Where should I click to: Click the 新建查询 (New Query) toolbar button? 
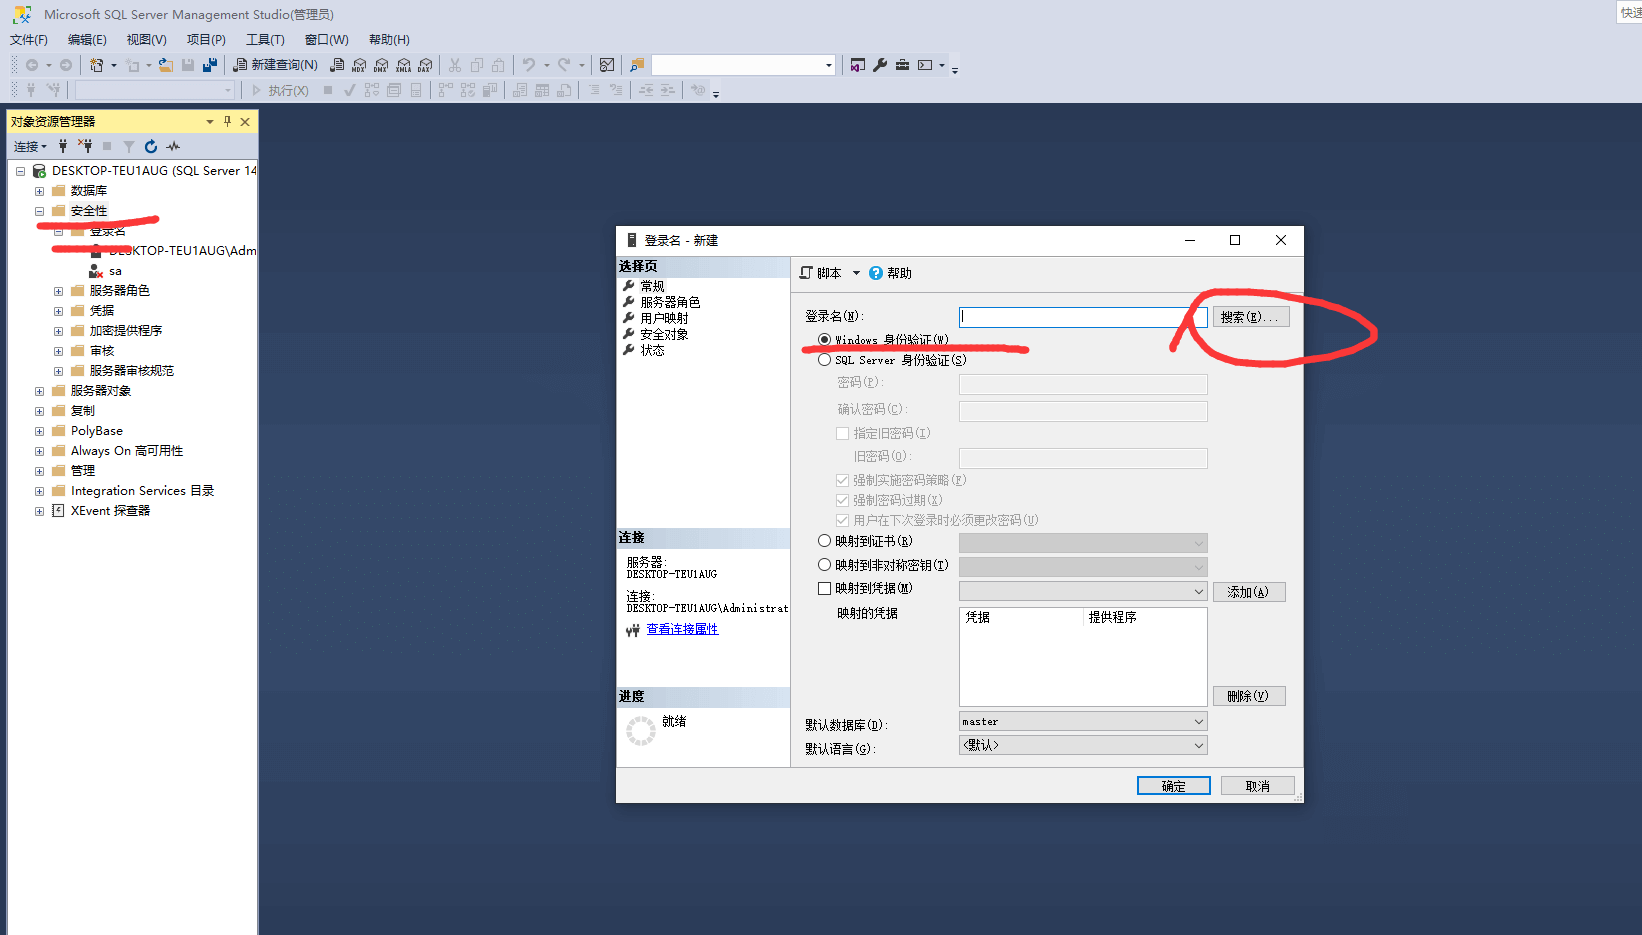tap(276, 65)
